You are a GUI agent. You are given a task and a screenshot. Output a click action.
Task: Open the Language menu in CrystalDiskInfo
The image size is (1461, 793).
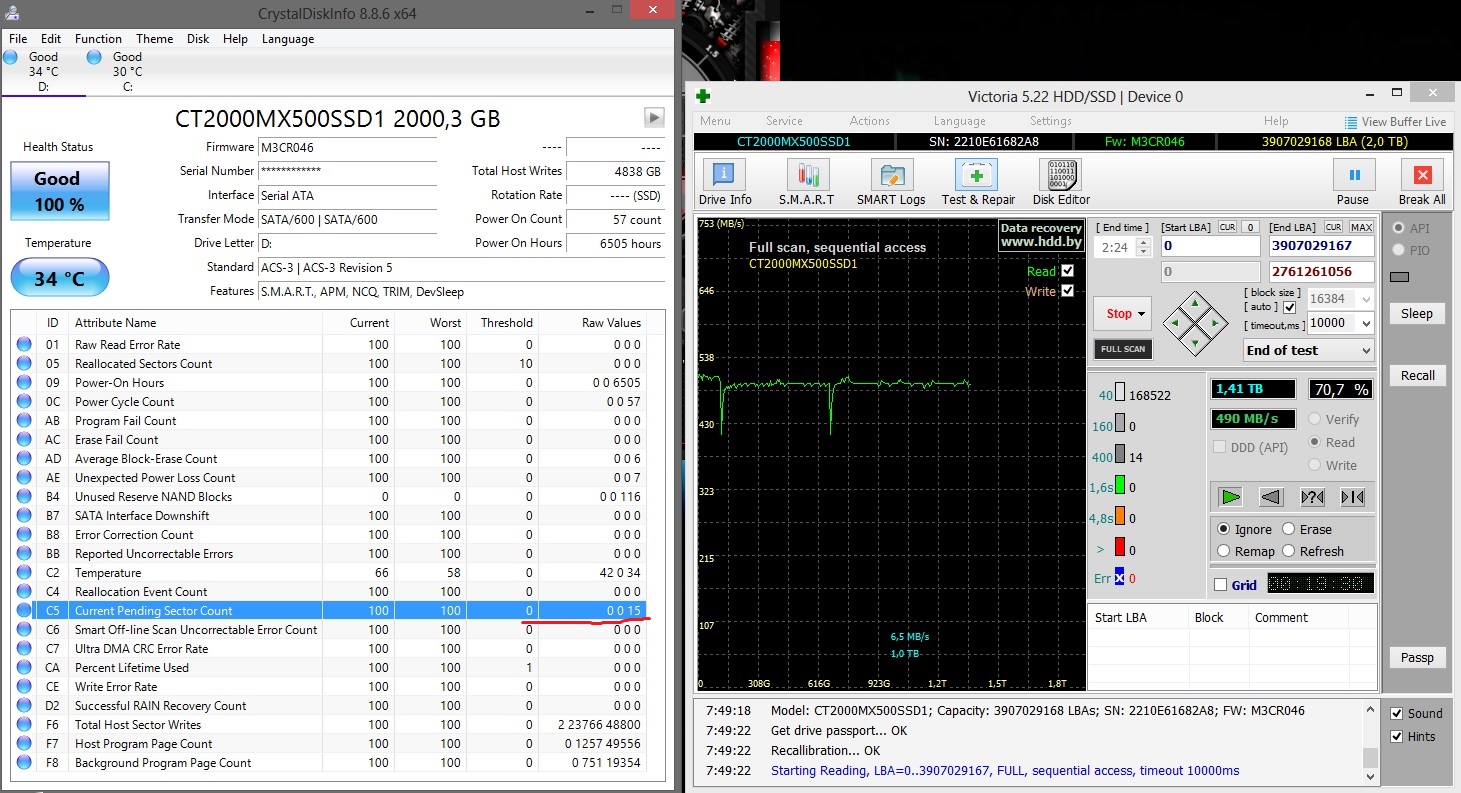click(288, 39)
